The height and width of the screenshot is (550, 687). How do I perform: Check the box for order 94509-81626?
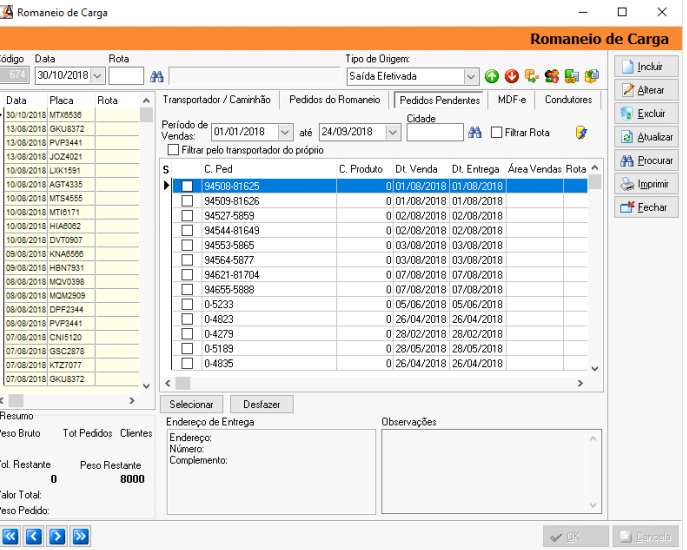pos(187,201)
